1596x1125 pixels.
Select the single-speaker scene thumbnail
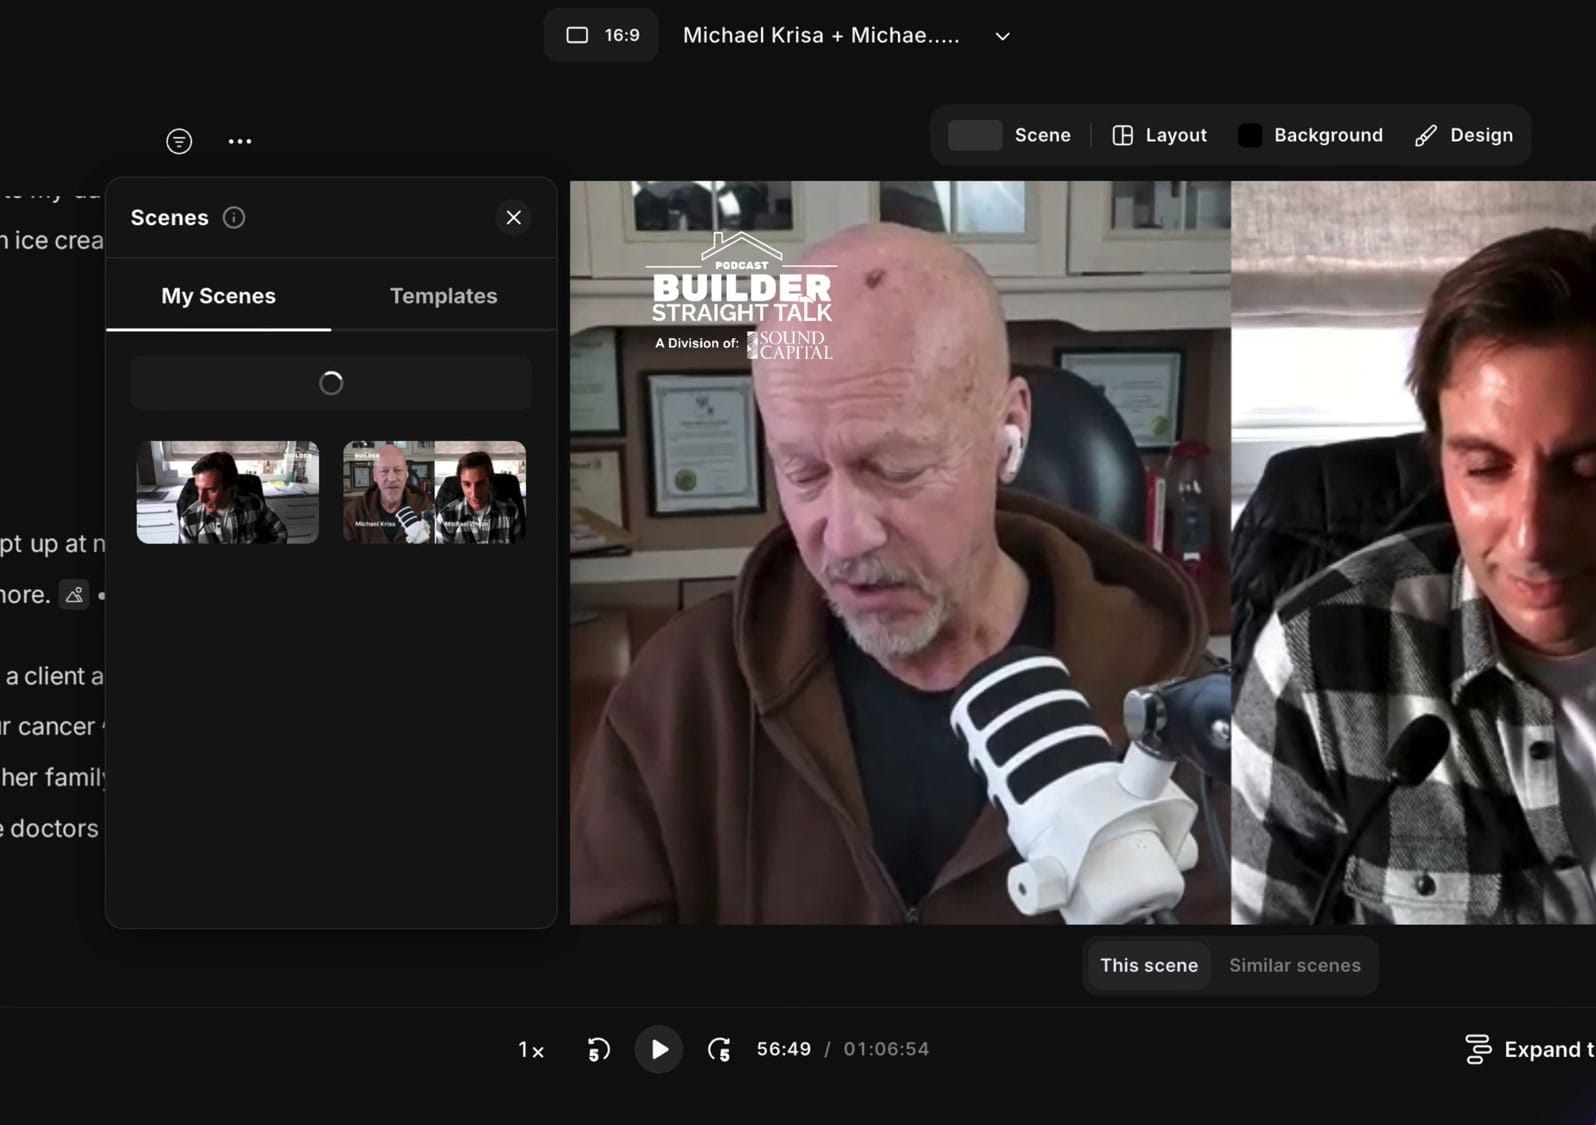228,492
